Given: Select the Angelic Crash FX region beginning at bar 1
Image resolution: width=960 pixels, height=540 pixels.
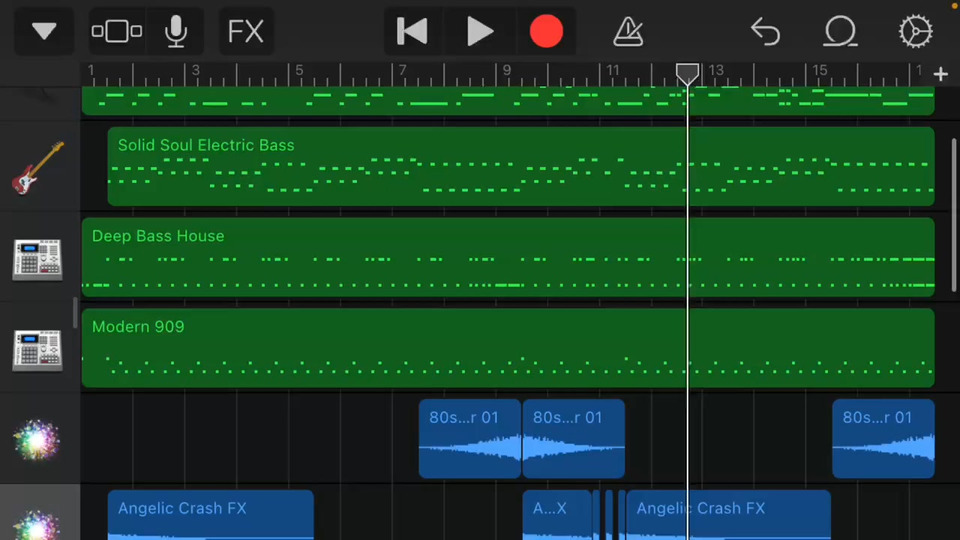Looking at the screenshot, I should [211, 515].
